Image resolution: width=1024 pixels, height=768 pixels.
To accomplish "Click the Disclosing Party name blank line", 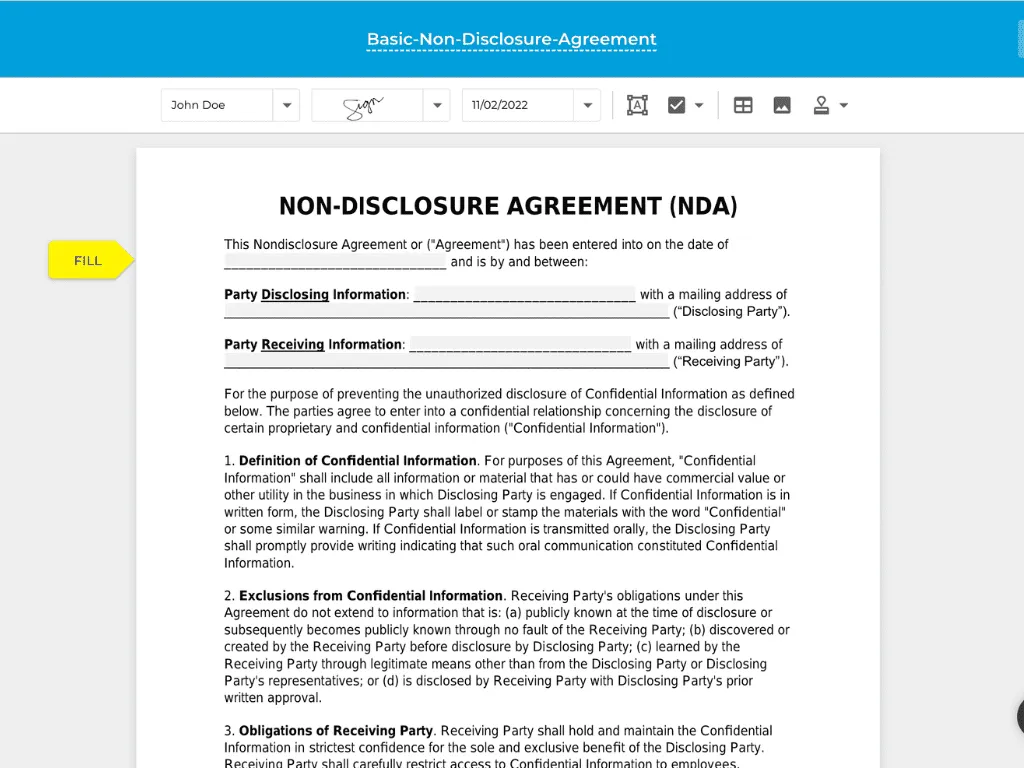I will tap(525, 292).
